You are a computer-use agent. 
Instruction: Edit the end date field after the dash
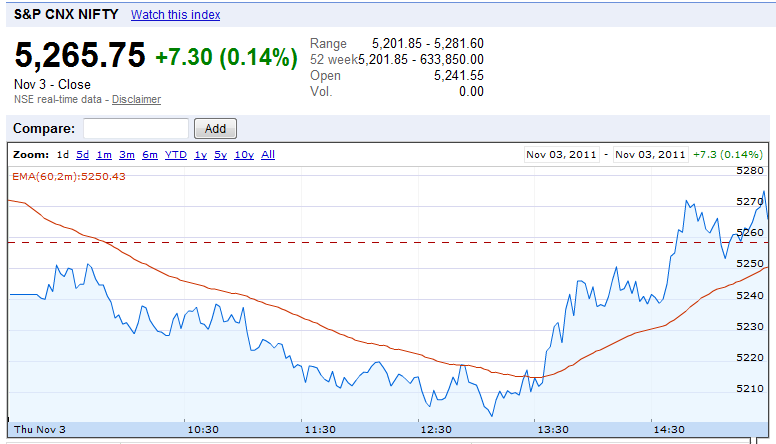tap(650, 154)
